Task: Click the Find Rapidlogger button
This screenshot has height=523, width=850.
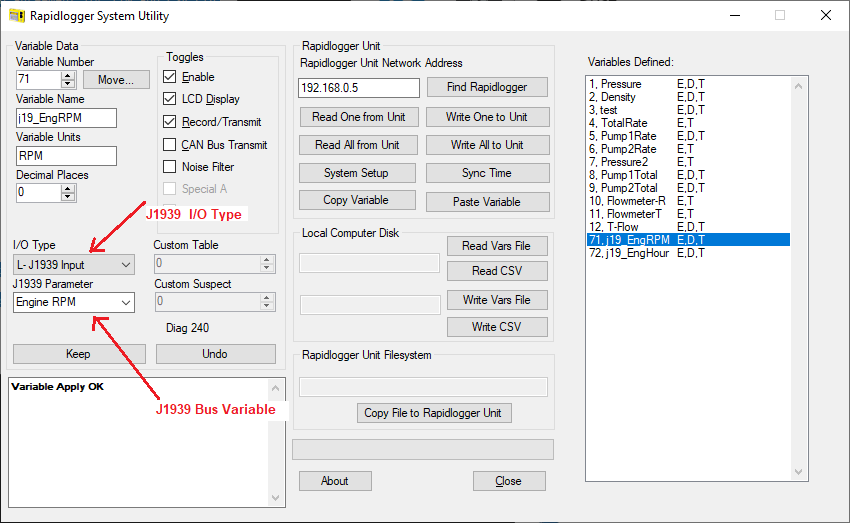Action: pos(487,87)
